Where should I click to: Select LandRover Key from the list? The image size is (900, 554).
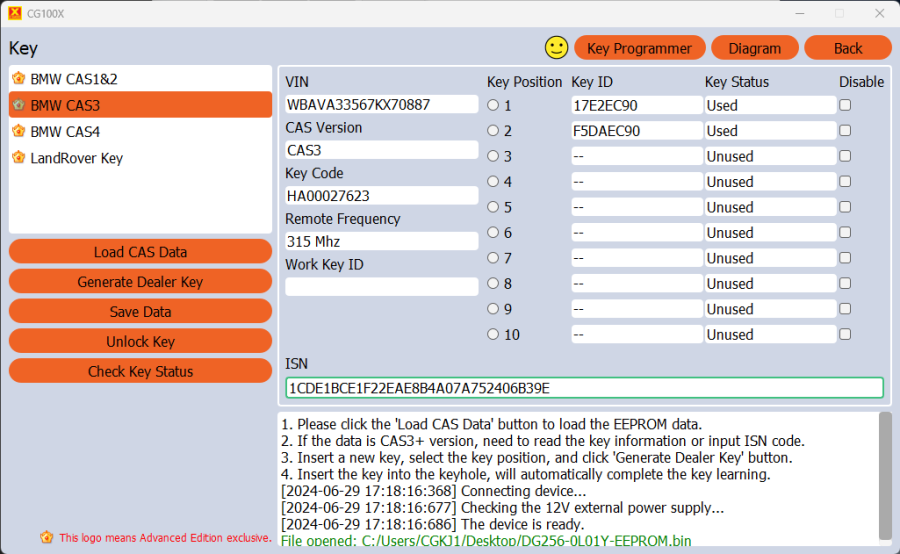[x=77, y=158]
